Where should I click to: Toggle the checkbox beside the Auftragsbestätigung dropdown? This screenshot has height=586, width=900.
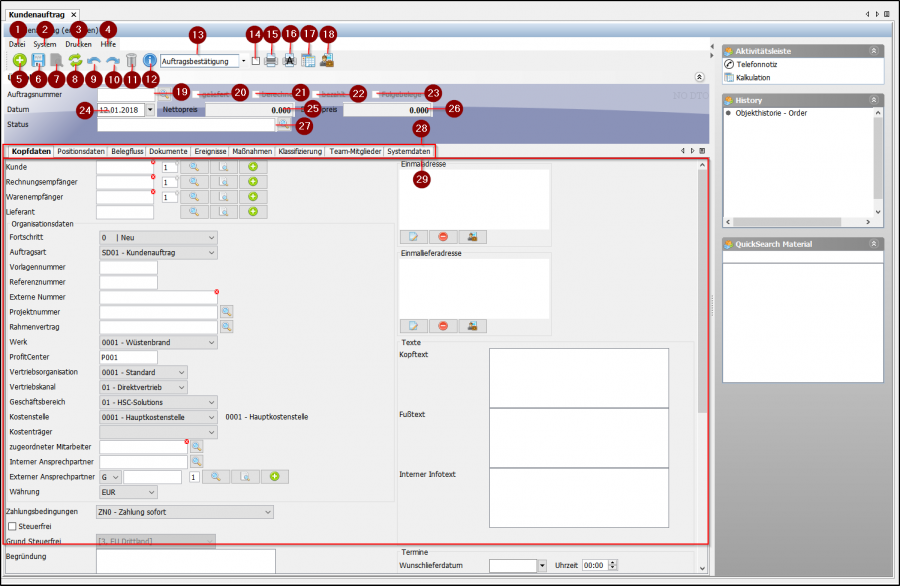256,61
